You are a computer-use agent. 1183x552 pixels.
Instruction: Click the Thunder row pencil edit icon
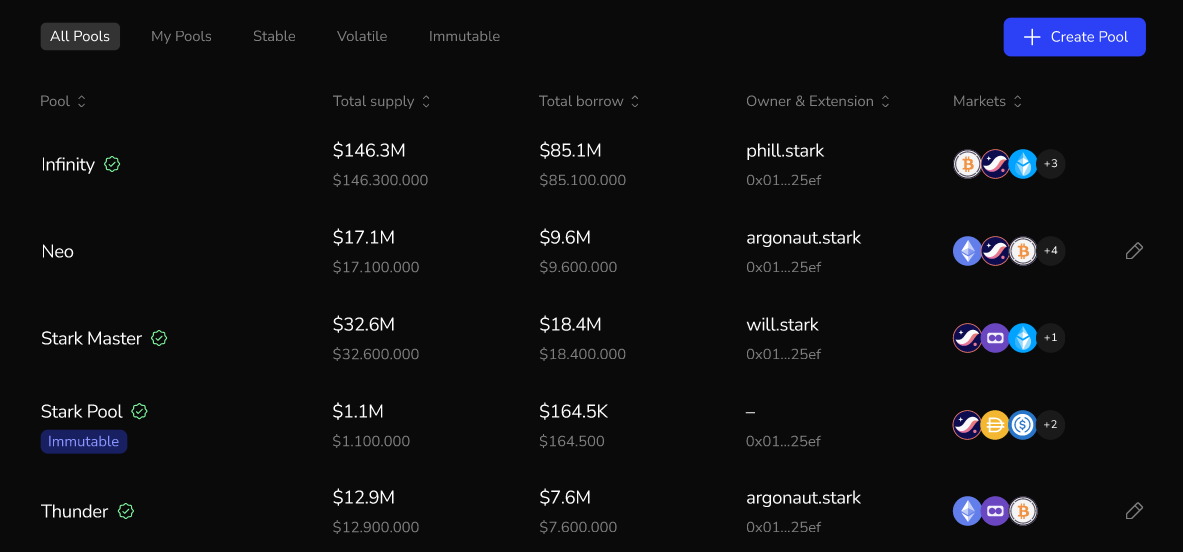point(1134,511)
